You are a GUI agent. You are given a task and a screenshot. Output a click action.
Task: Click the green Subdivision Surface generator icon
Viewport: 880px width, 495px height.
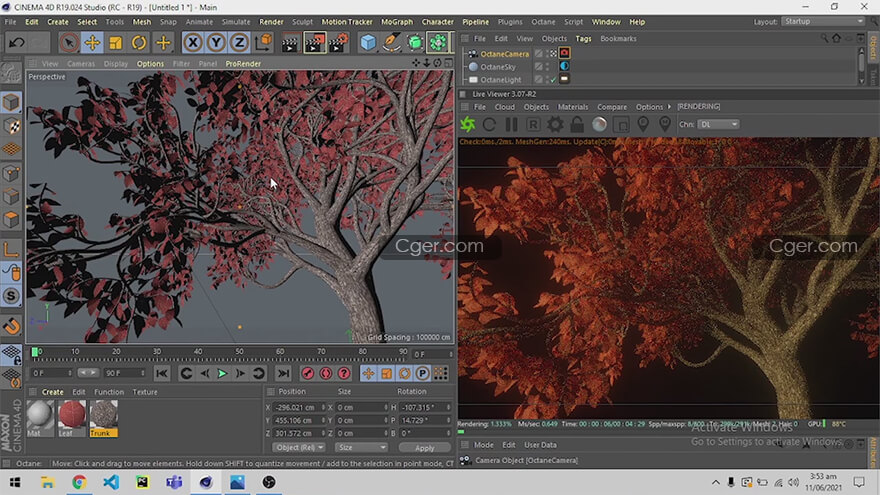[x=415, y=43]
